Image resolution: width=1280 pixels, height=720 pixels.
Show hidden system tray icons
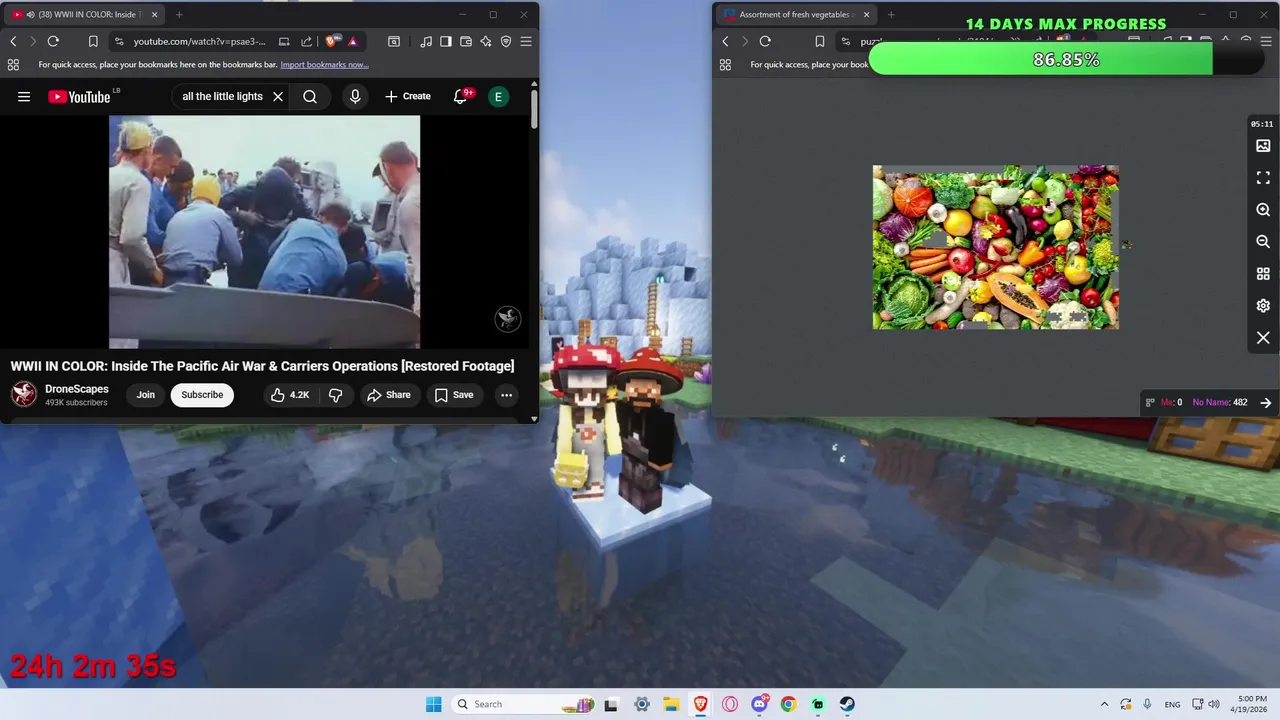(1105, 704)
